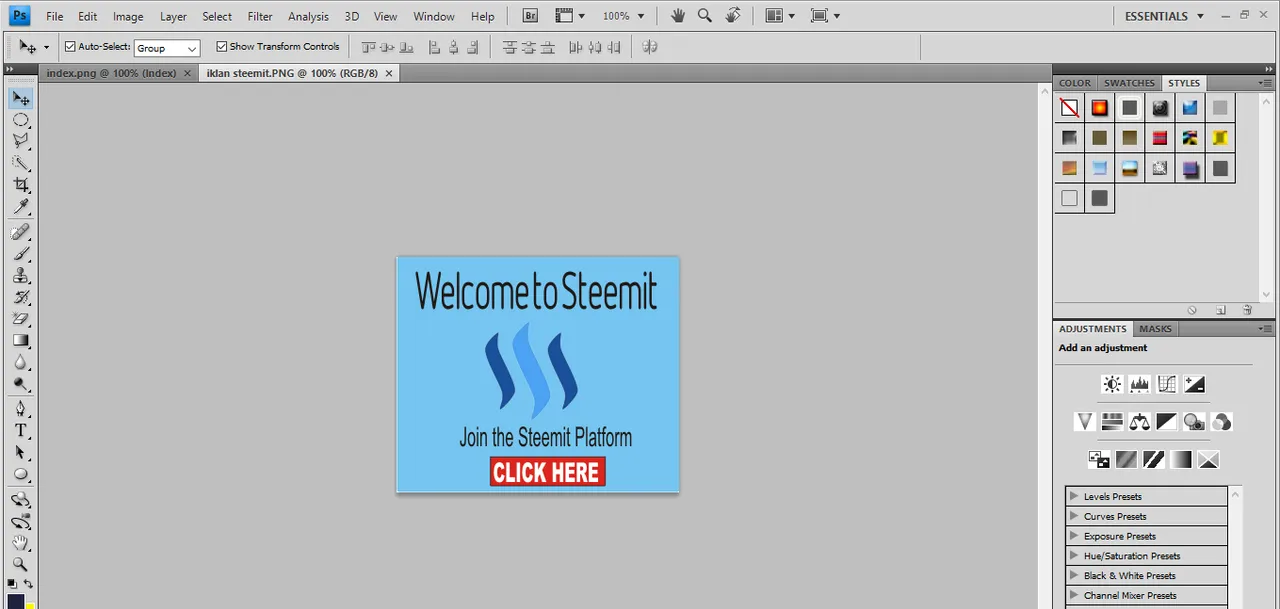This screenshot has width=1280, height=609.
Task: Add a Curves adjustment layer
Action: (x=1166, y=384)
